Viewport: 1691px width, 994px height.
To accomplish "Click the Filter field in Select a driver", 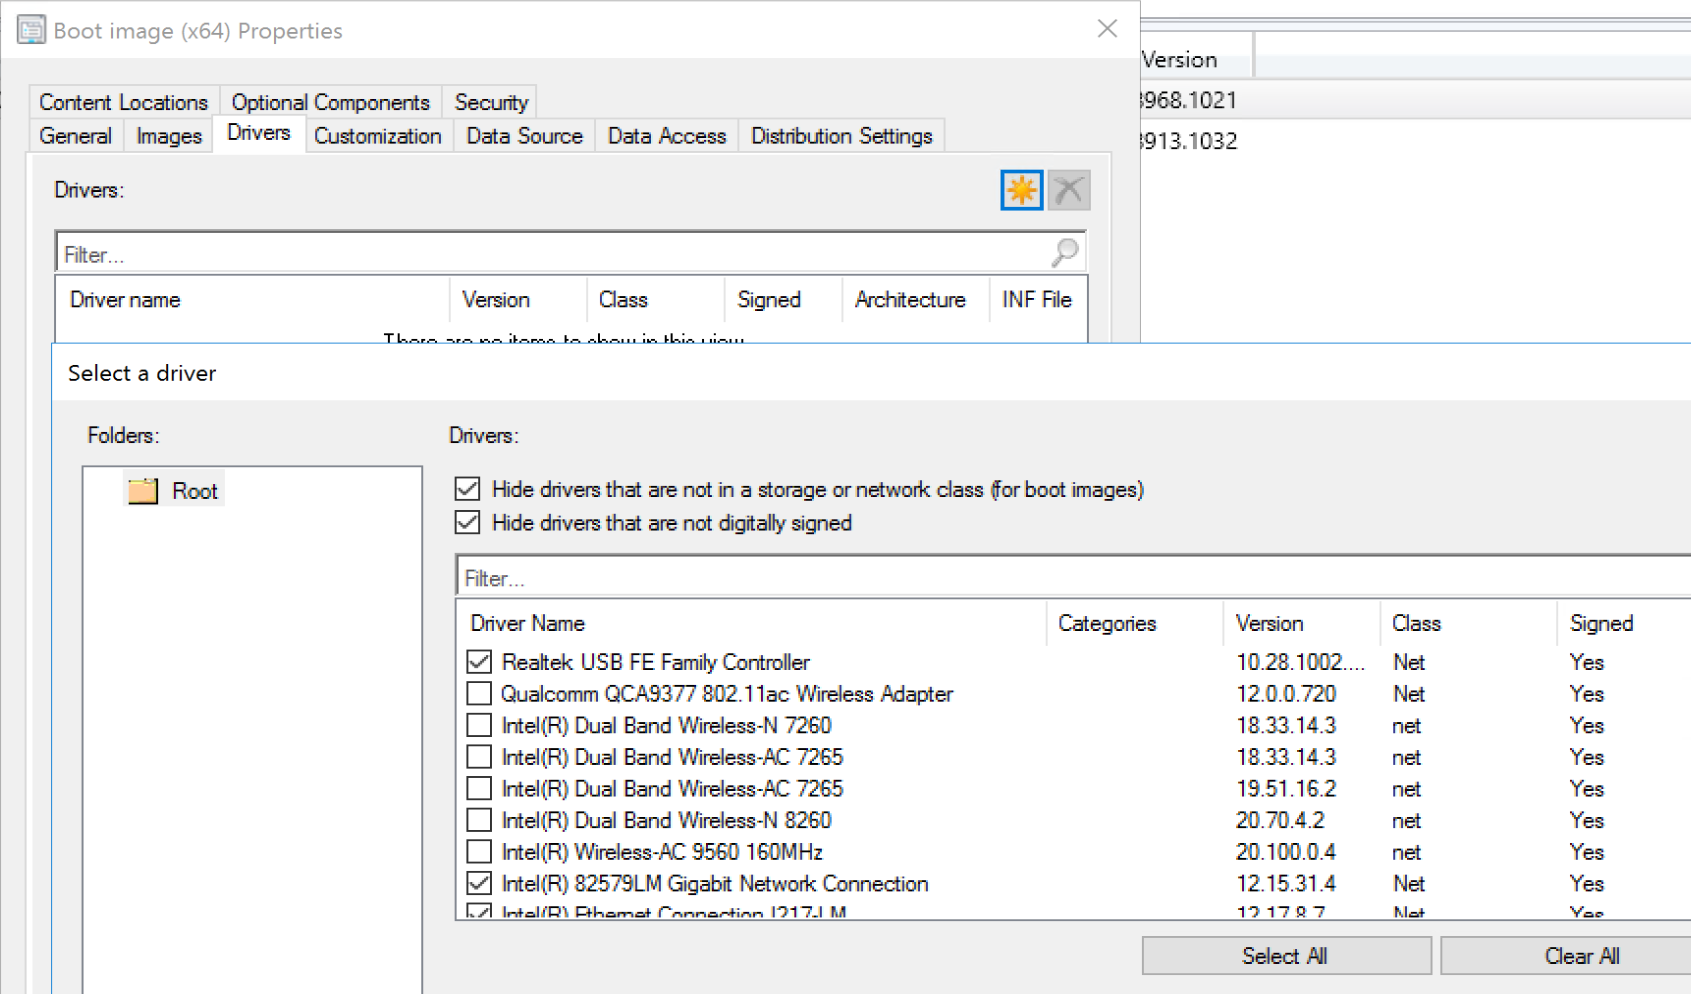I will (1070, 578).
